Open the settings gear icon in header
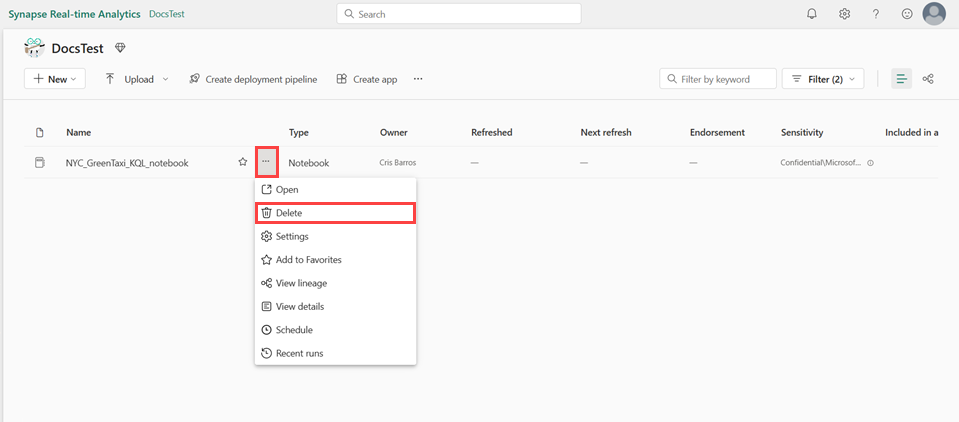959x422 pixels. tap(844, 14)
